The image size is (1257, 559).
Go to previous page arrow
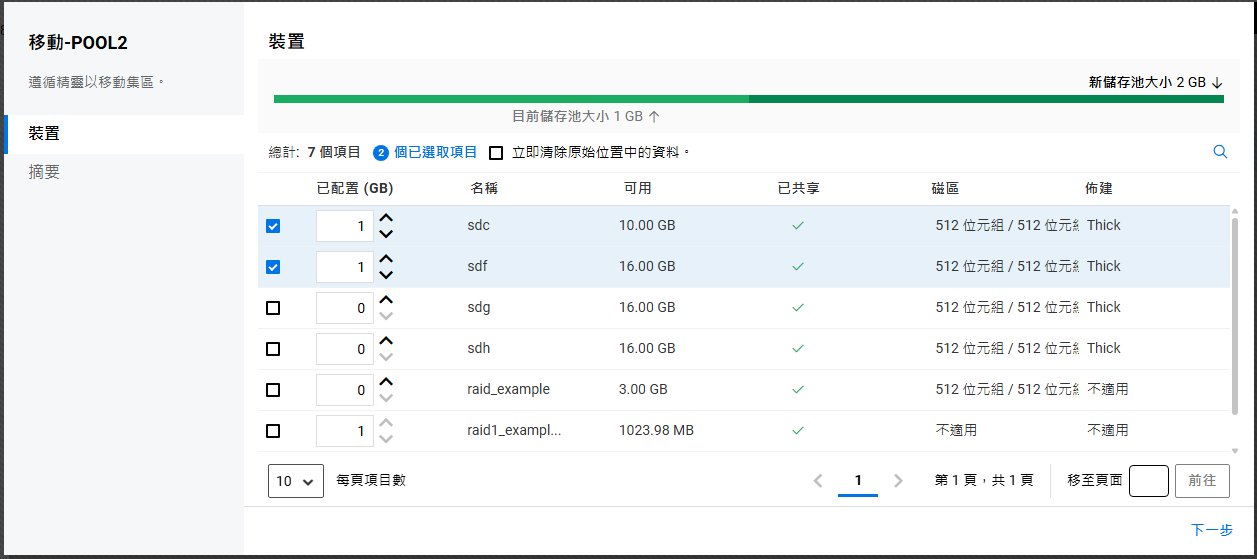pos(818,481)
